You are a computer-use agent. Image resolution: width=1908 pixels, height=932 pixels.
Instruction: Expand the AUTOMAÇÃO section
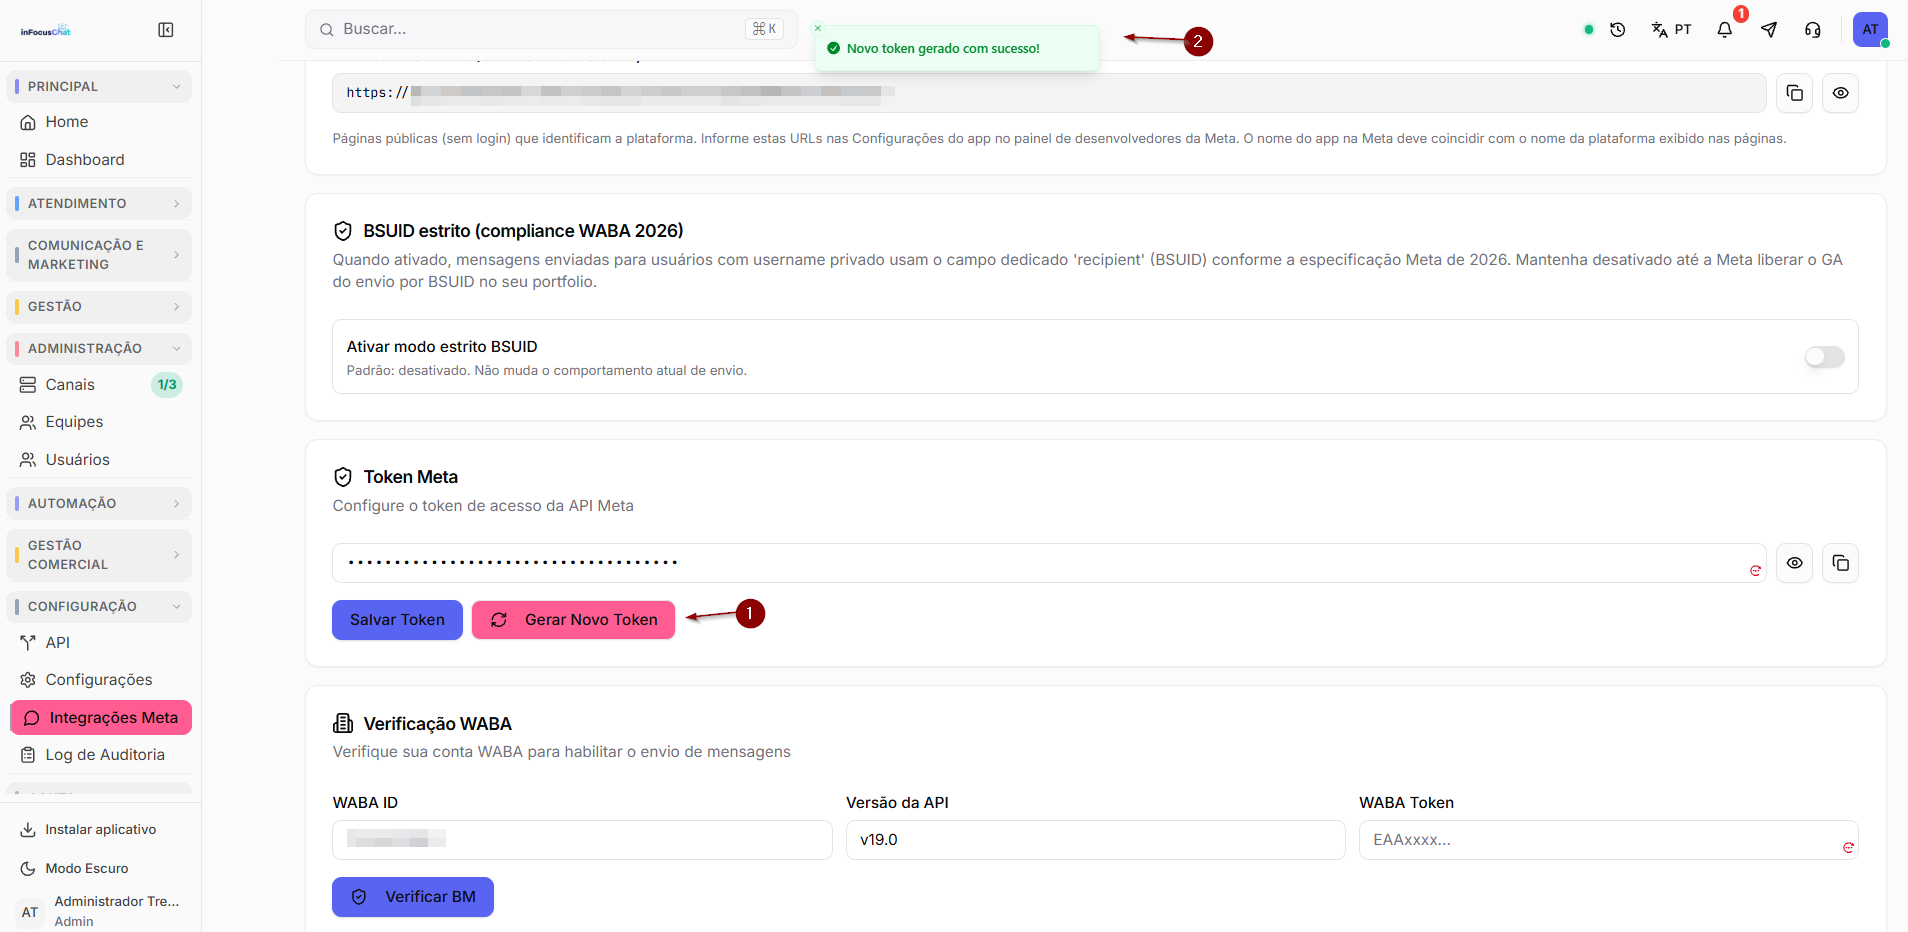click(x=99, y=504)
